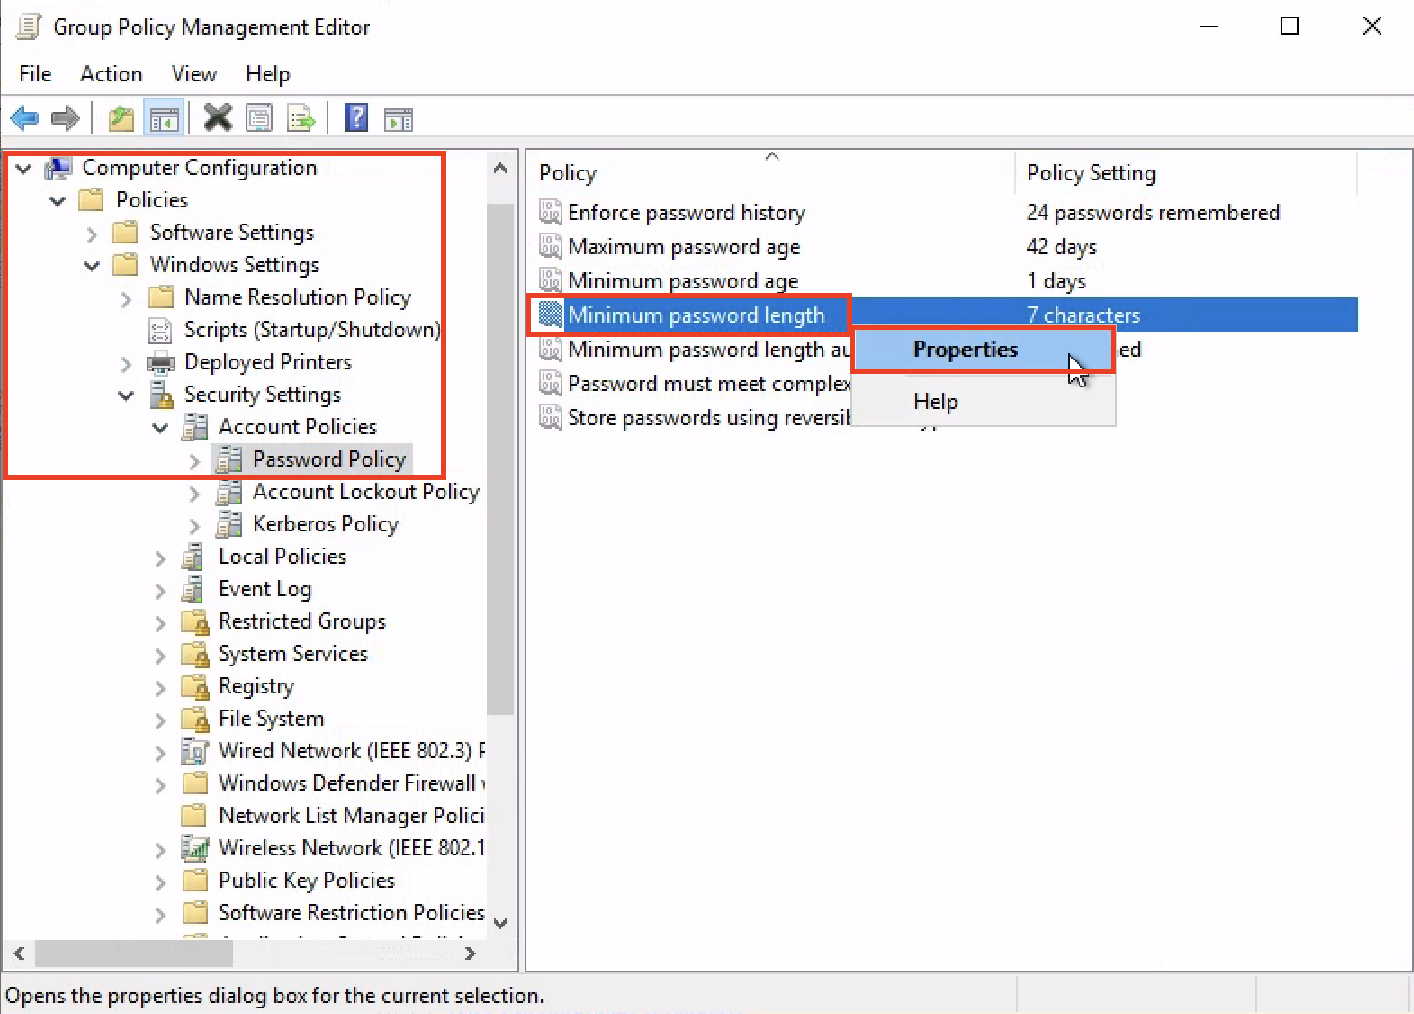Click the Wired Network policy icon

(194, 751)
